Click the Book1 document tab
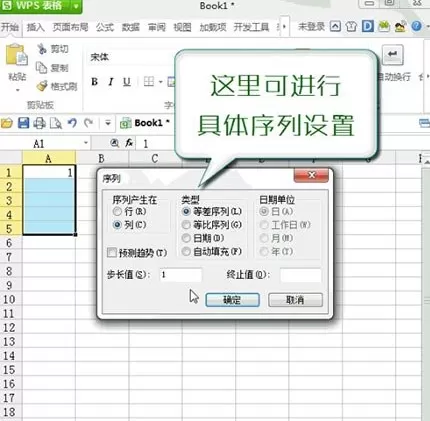 145,123
